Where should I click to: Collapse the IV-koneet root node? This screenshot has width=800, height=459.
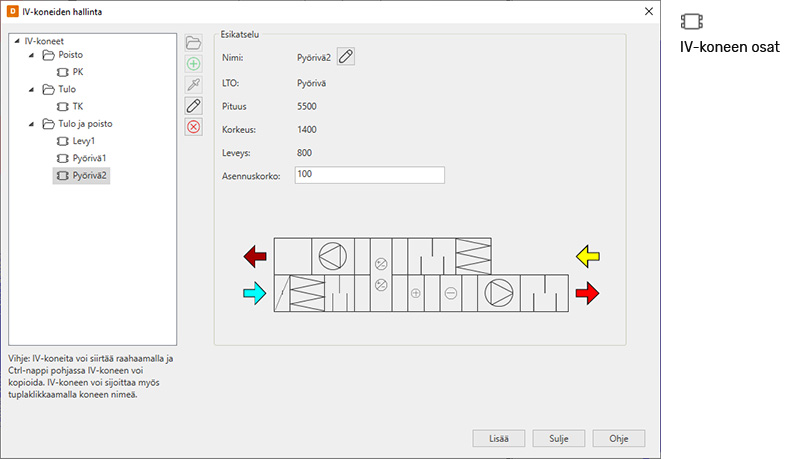point(17,40)
